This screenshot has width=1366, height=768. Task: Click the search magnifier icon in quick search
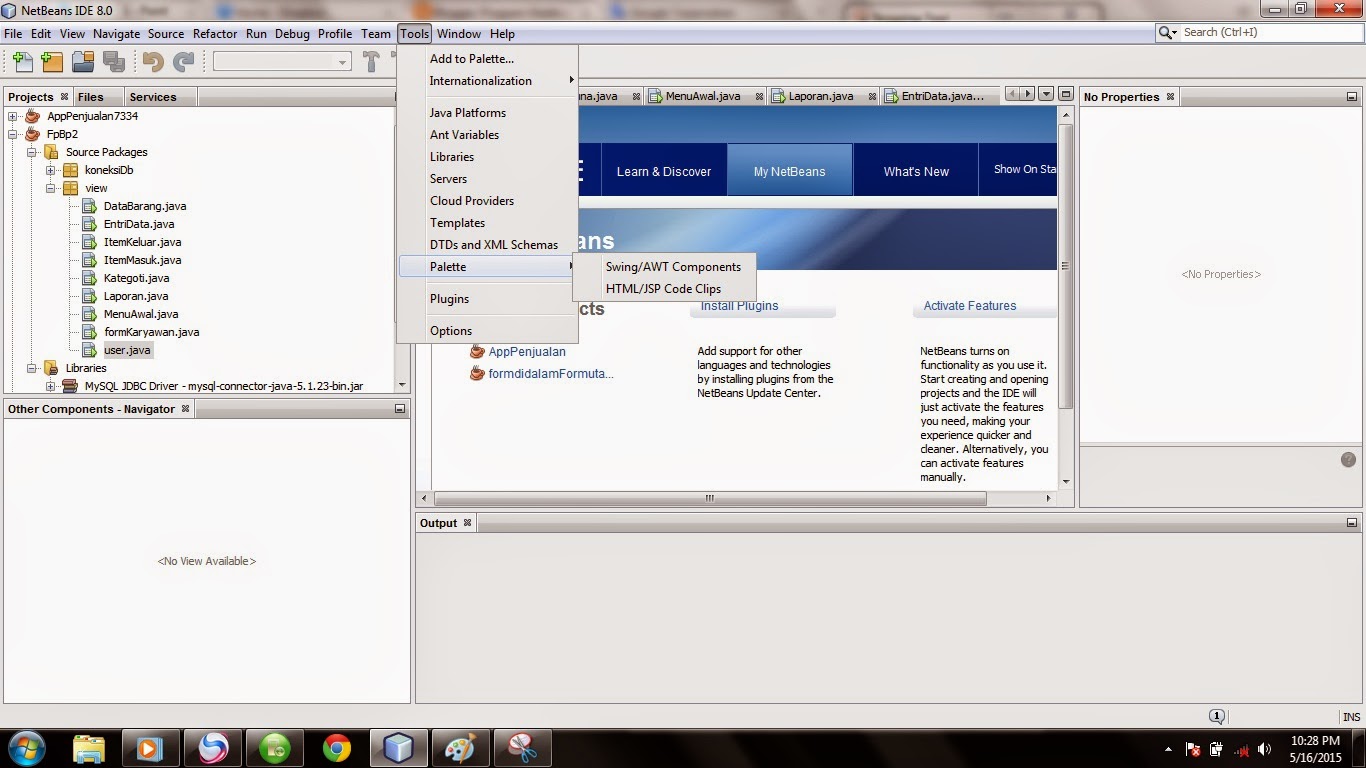1167,33
